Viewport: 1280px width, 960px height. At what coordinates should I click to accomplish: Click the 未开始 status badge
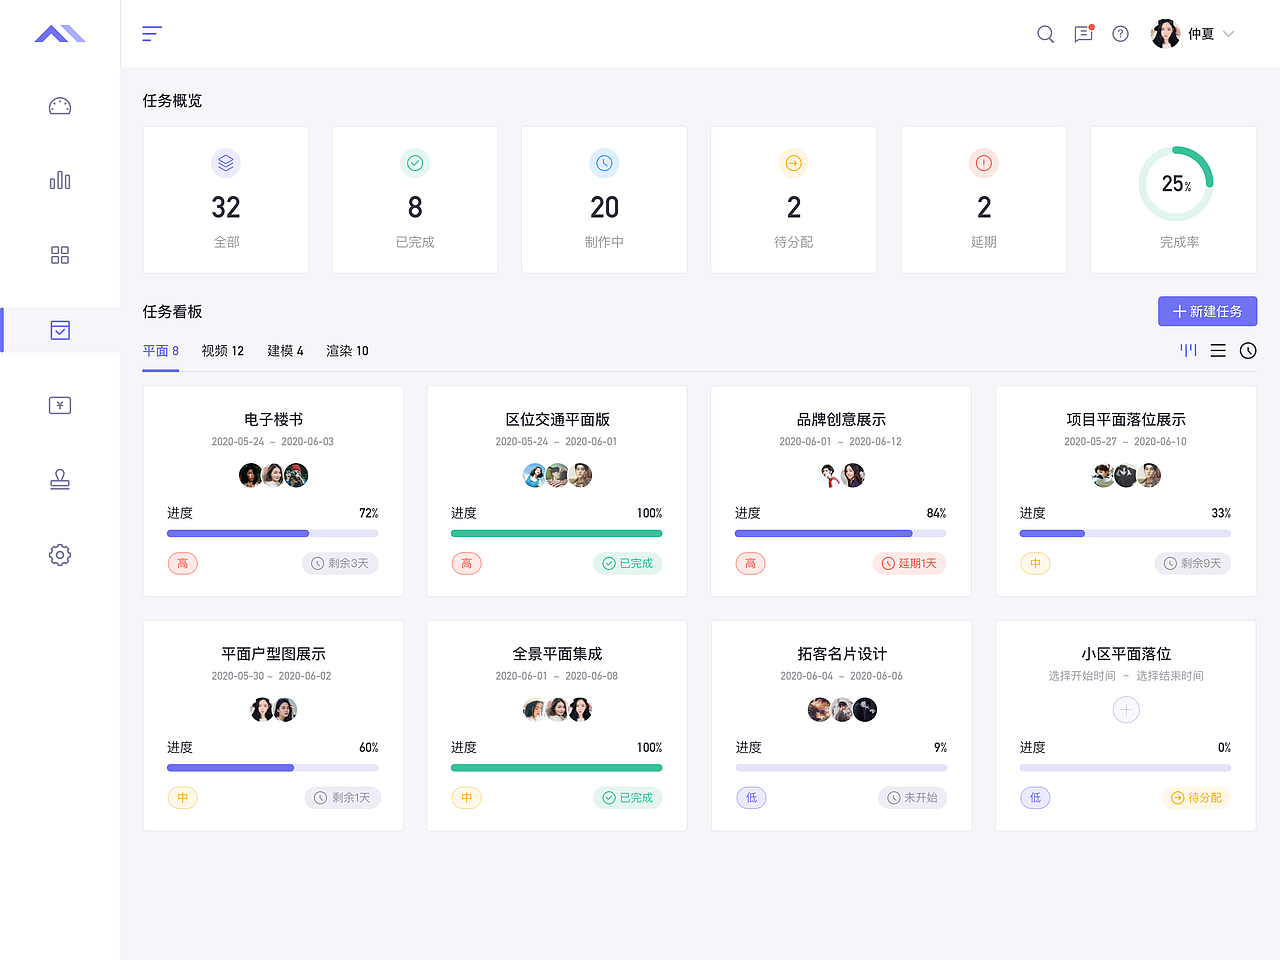tap(912, 798)
